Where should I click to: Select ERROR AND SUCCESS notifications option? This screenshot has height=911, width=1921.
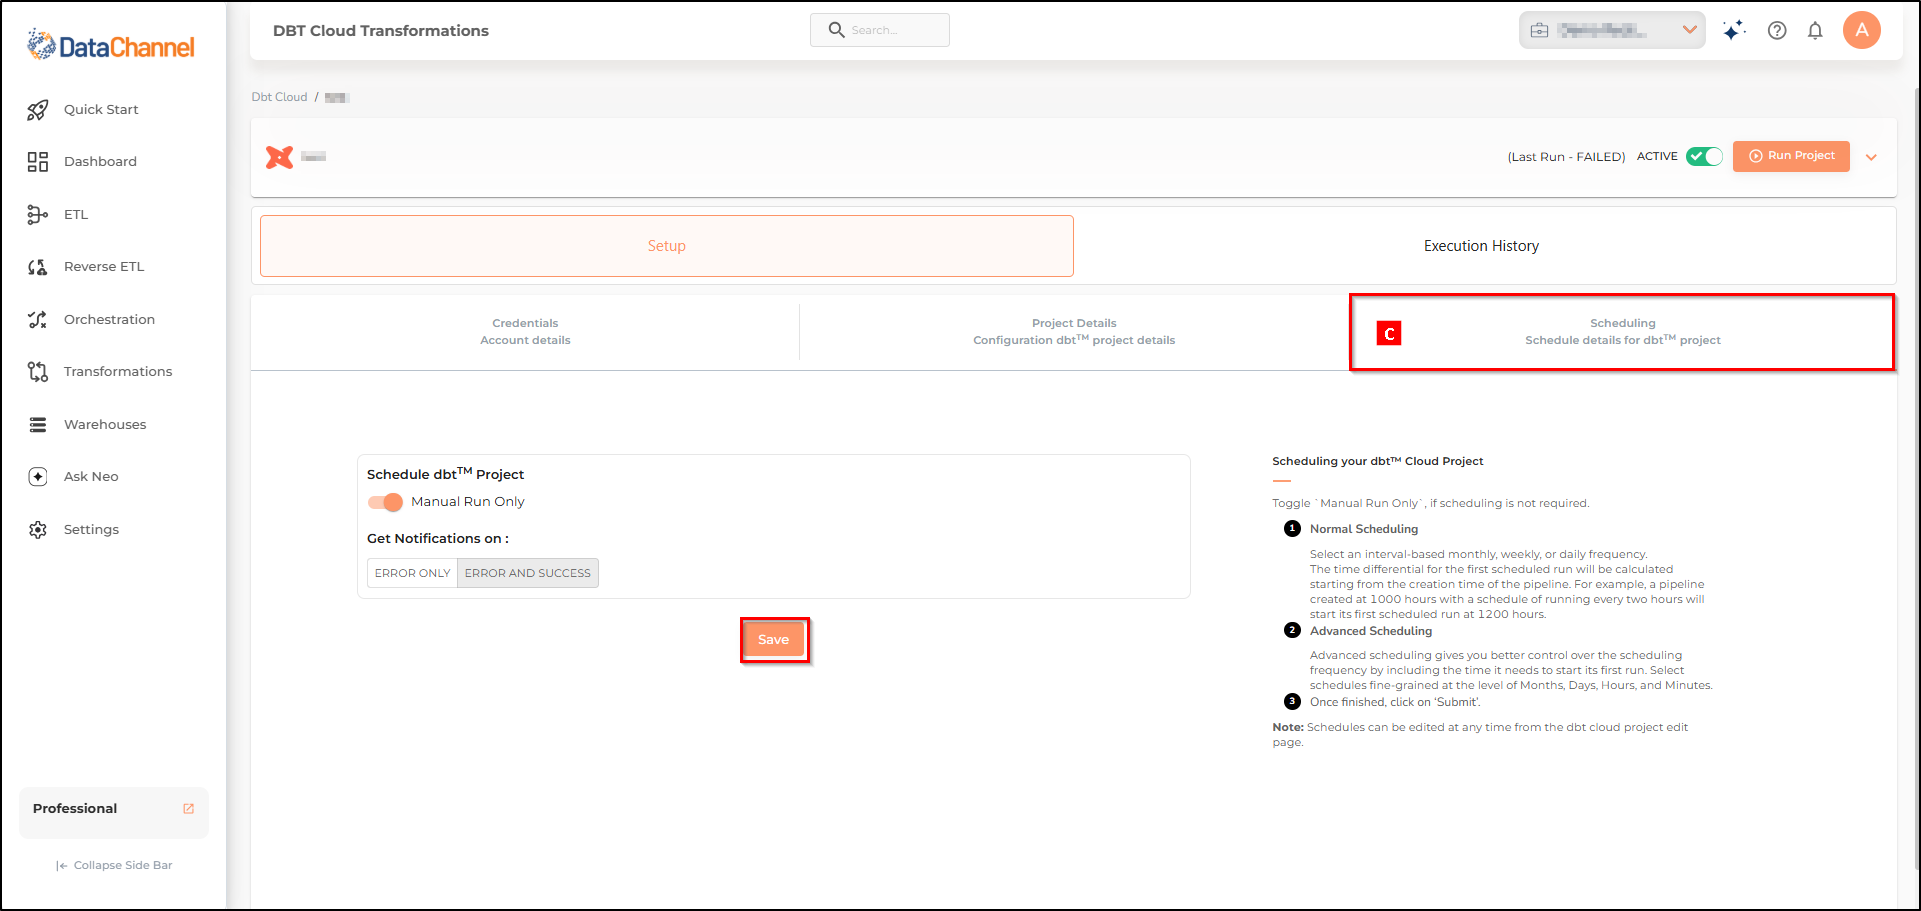click(528, 573)
